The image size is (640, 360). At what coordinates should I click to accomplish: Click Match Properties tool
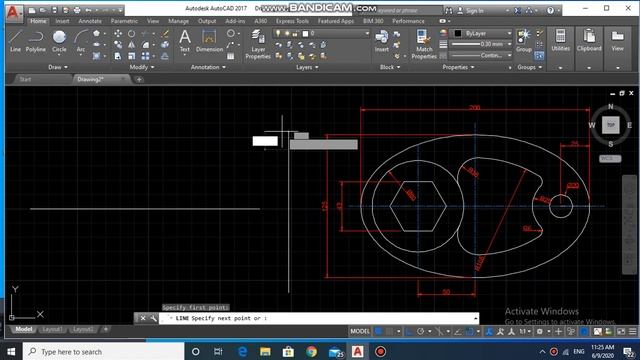[x=424, y=44]
